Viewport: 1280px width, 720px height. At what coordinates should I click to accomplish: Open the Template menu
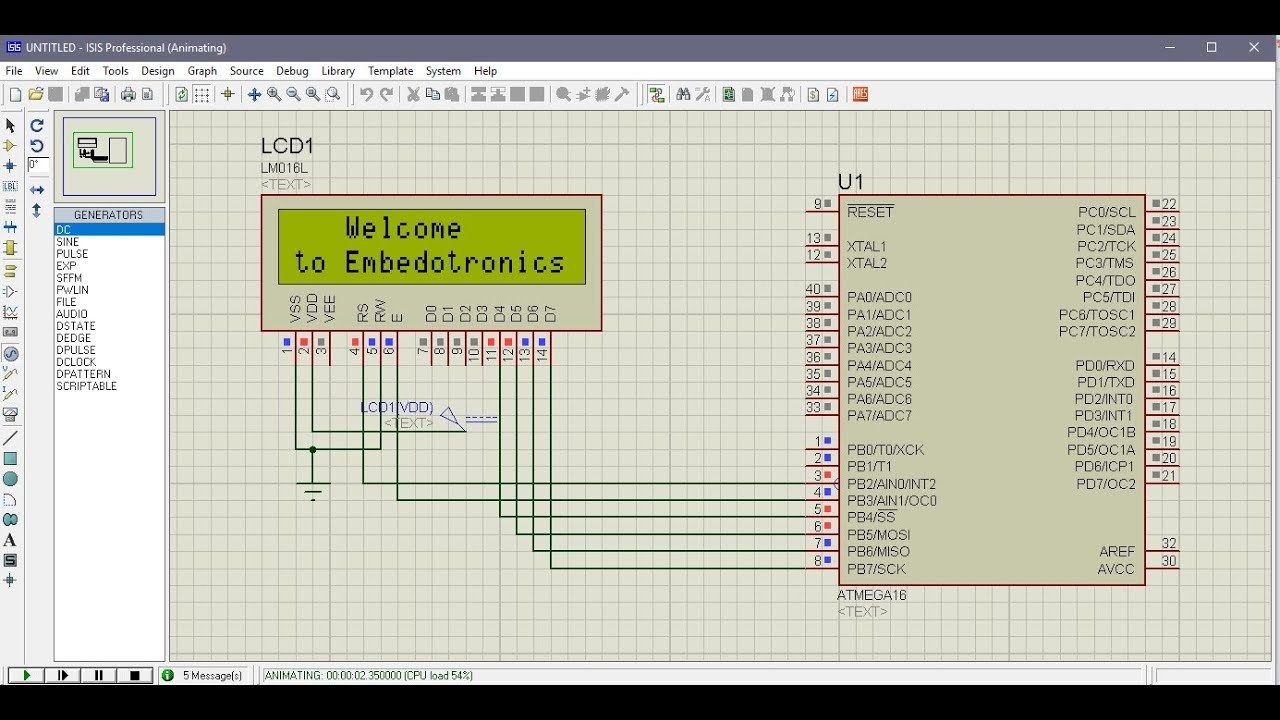pyautogui.click(x=390, y=71)
